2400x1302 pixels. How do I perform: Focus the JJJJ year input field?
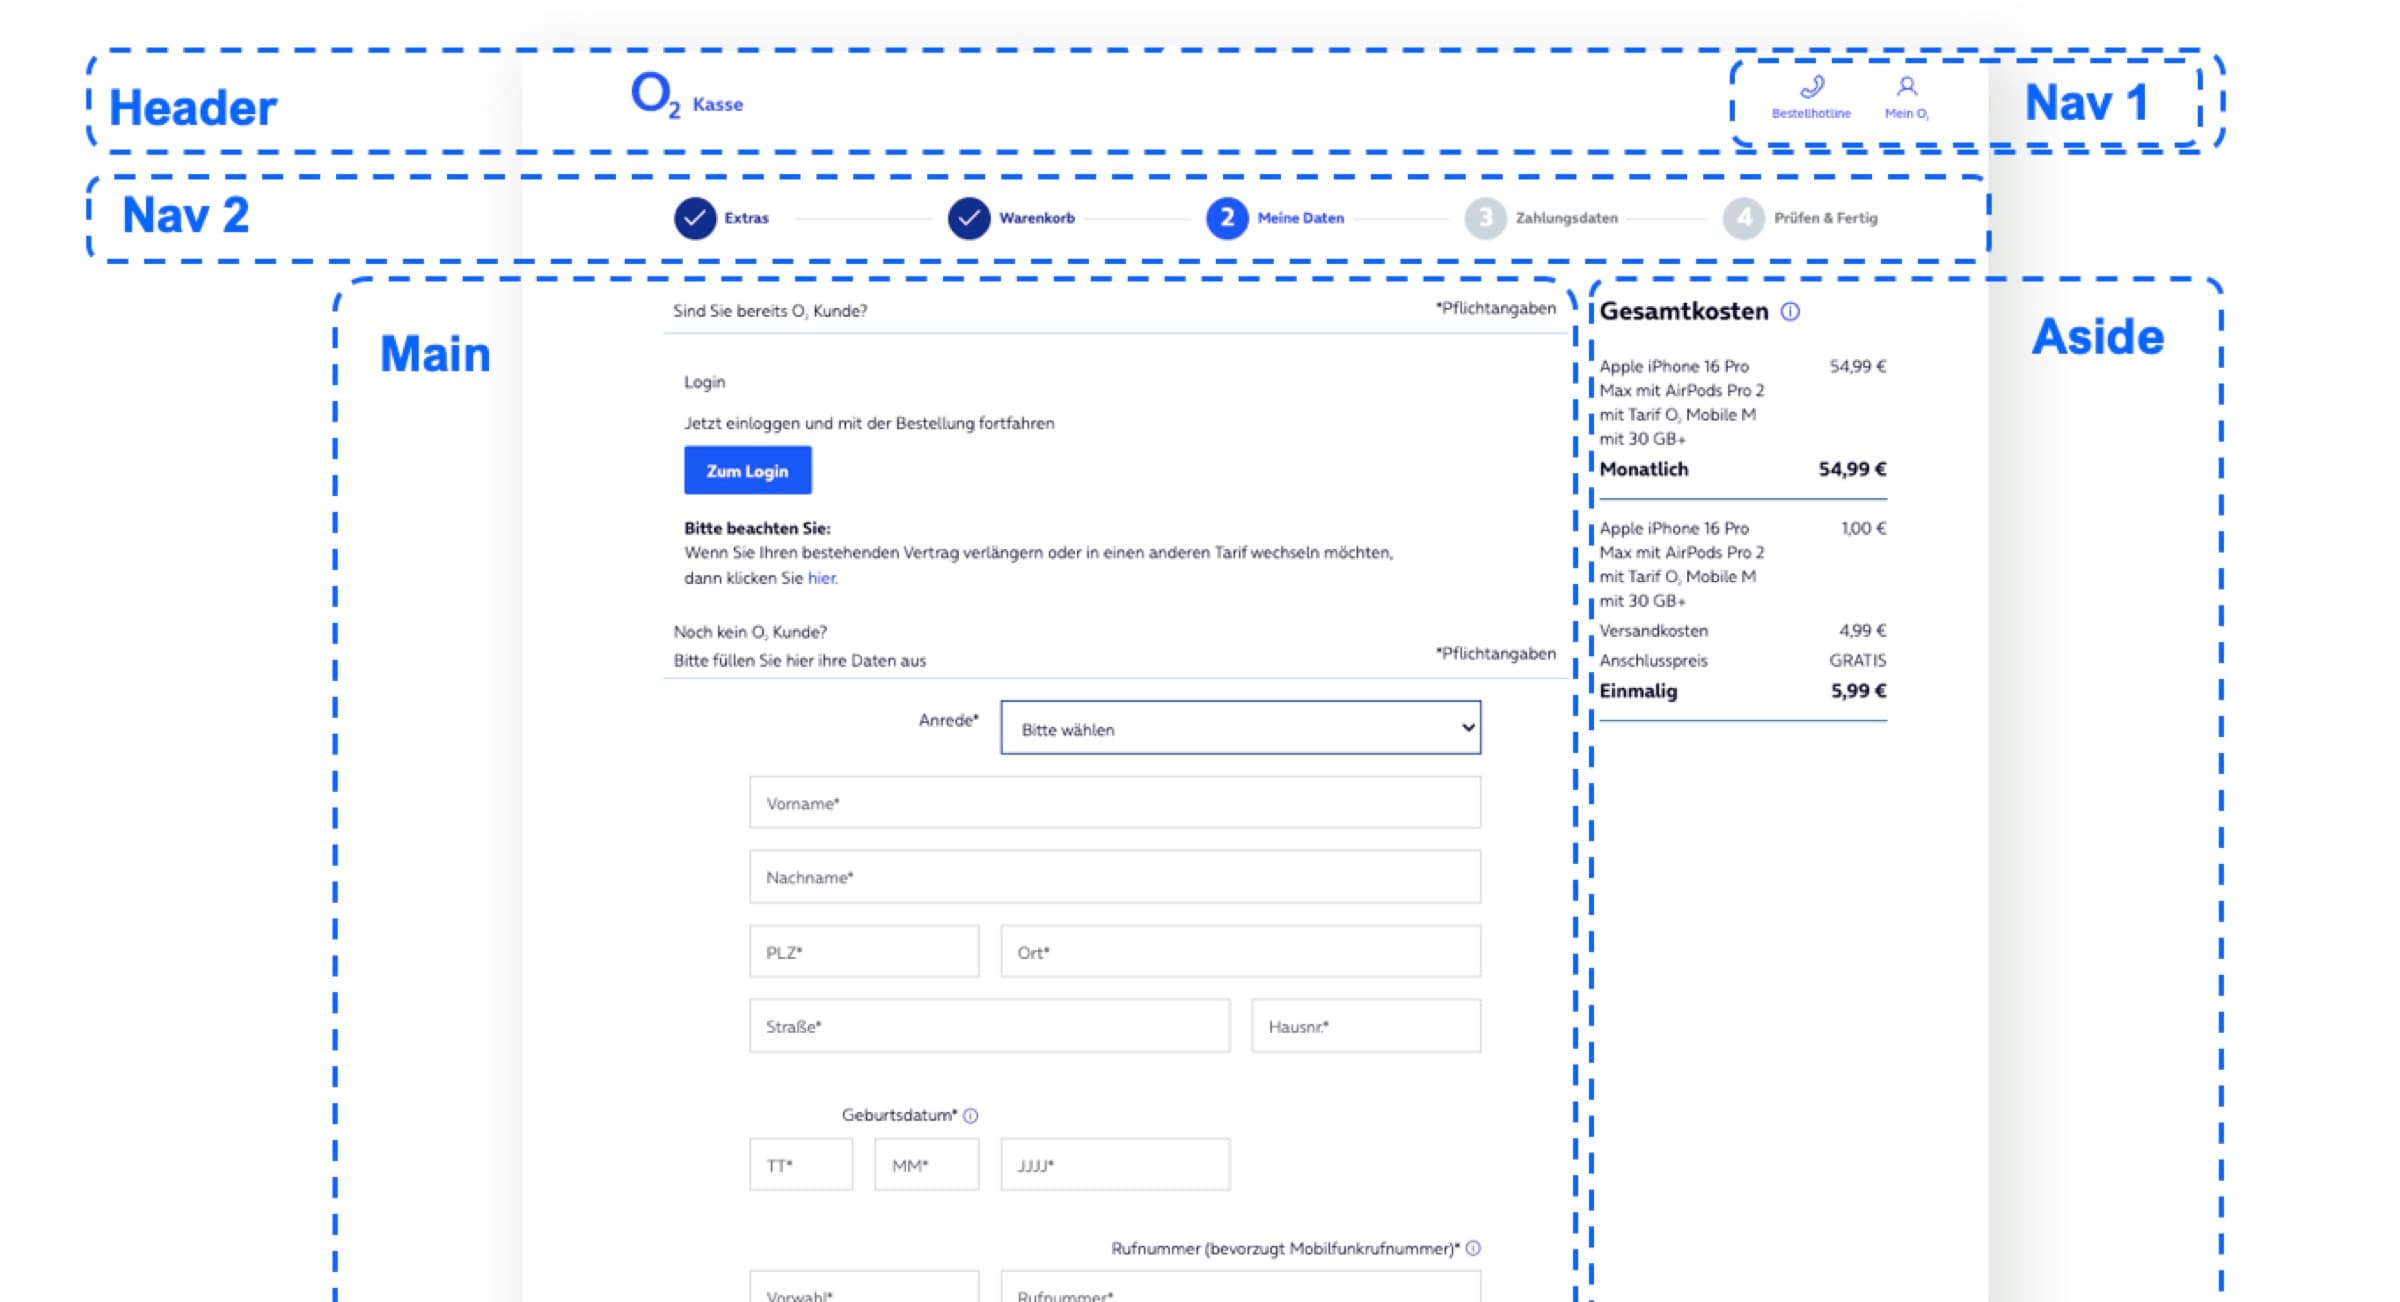pos(1115,1164)
